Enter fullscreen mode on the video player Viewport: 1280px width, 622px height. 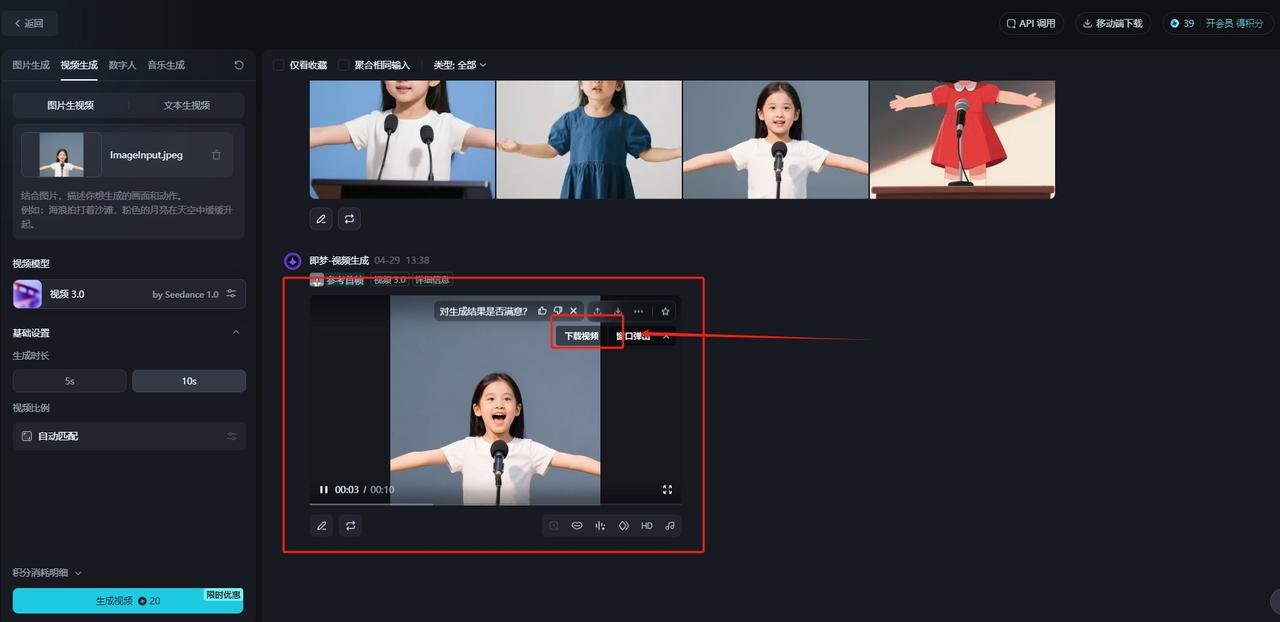click(667, 489)
